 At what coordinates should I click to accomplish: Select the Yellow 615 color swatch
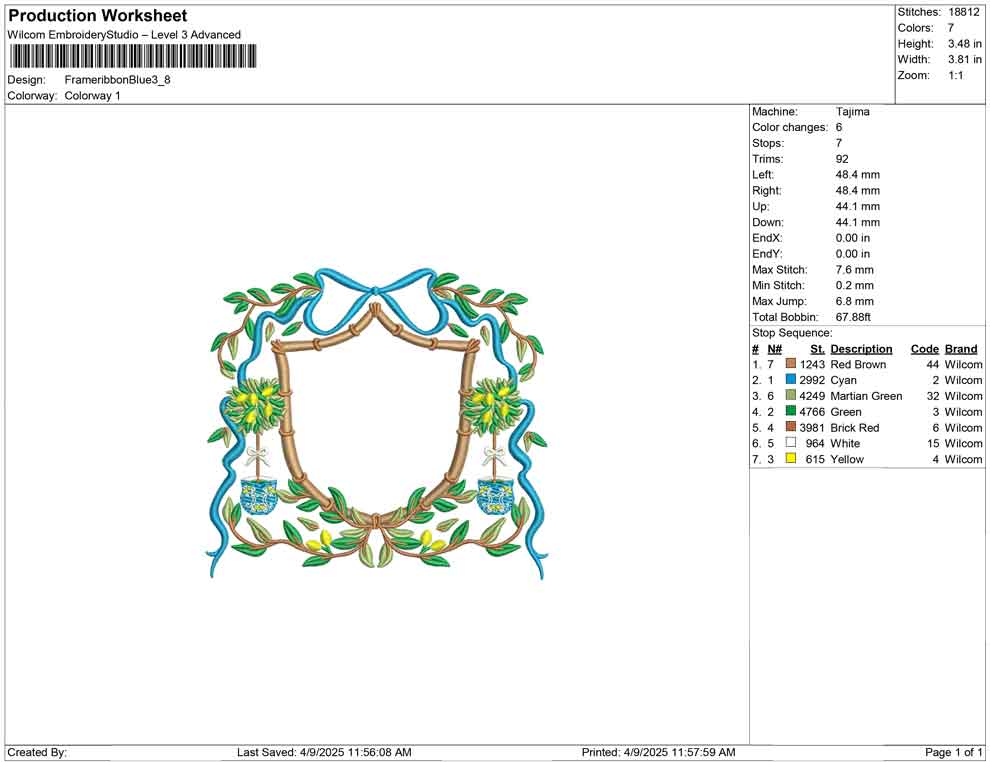tap(790, 458)
